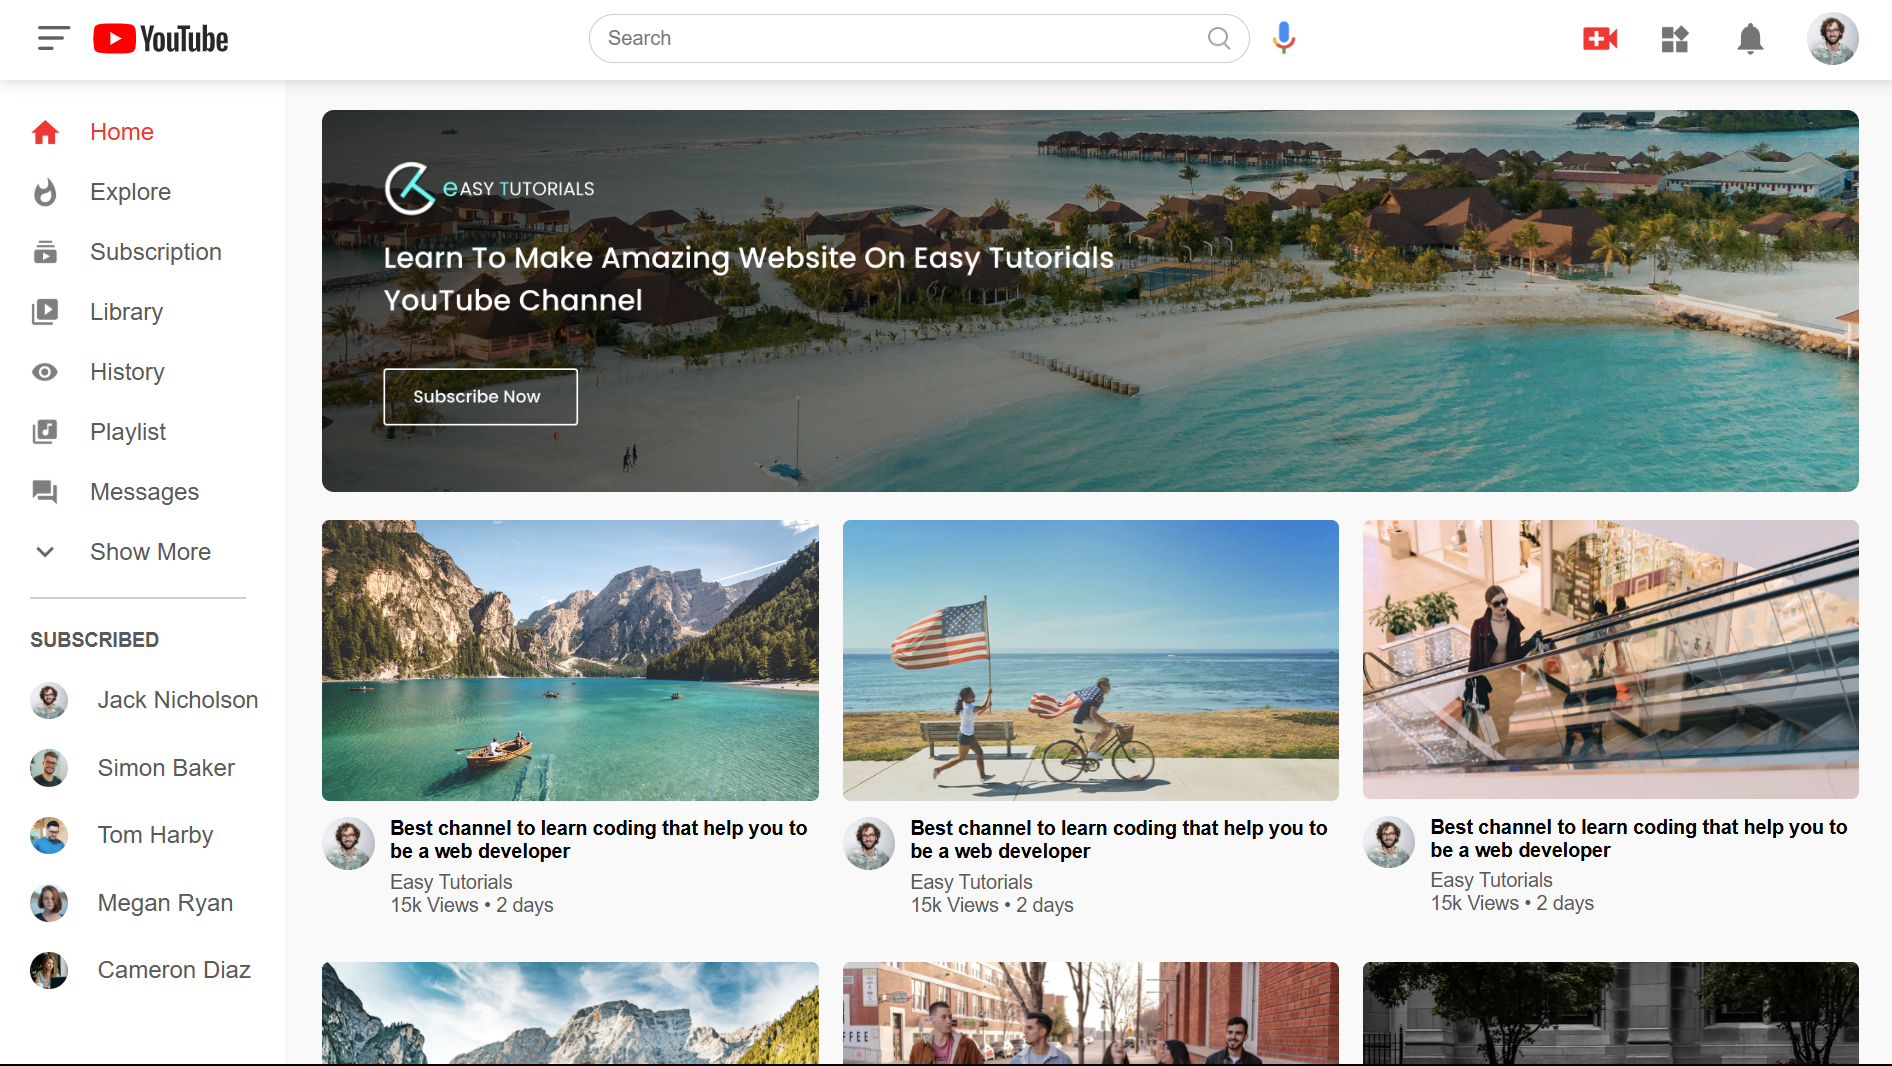
Task: Open the Playlist sidebar item
Action: [x=128, y=432]
